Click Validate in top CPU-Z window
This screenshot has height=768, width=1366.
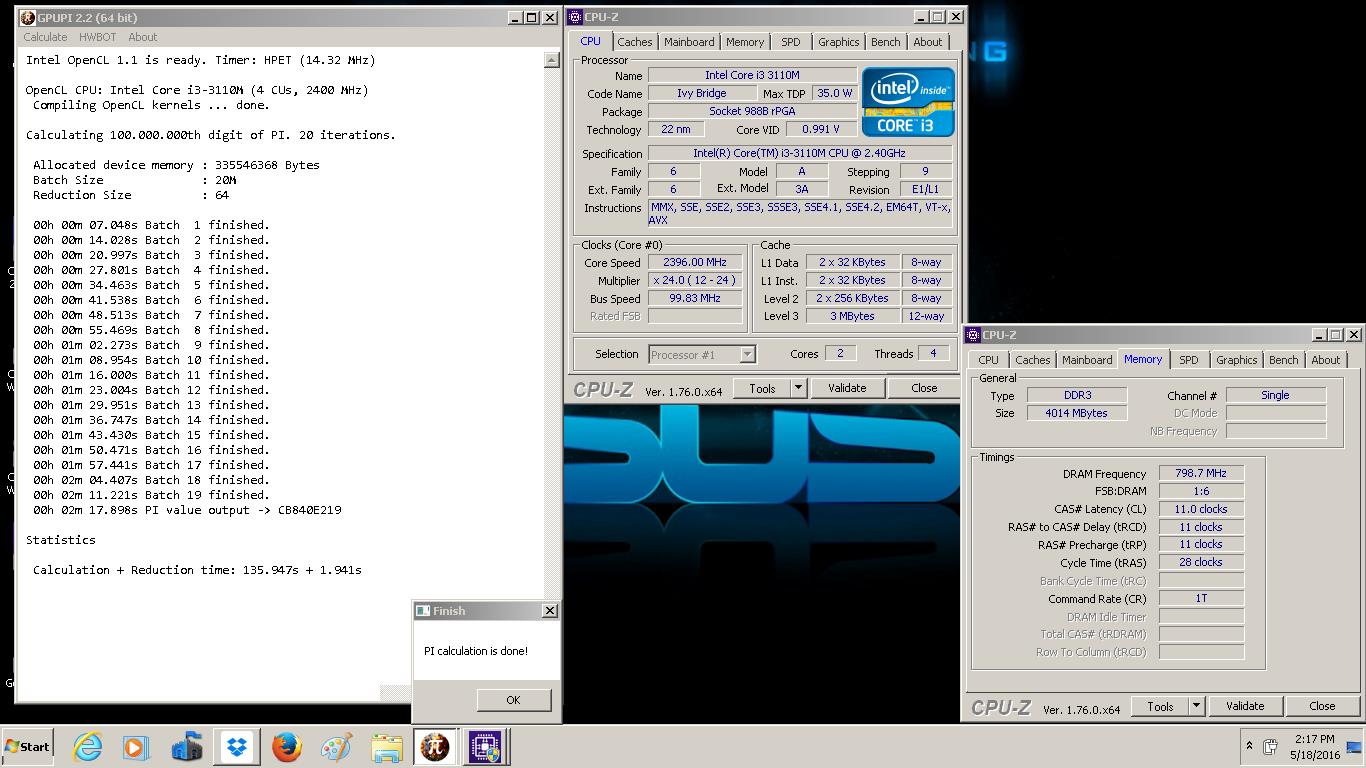(847, 388)
